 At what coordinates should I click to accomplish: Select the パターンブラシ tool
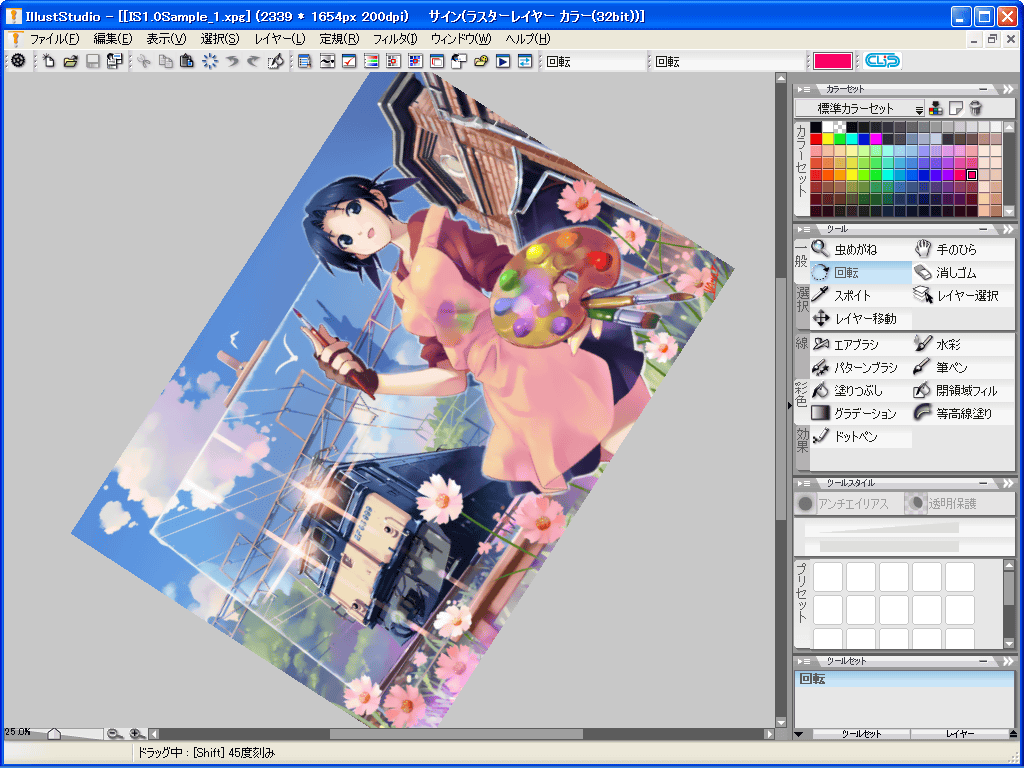(x=860, y=367)
